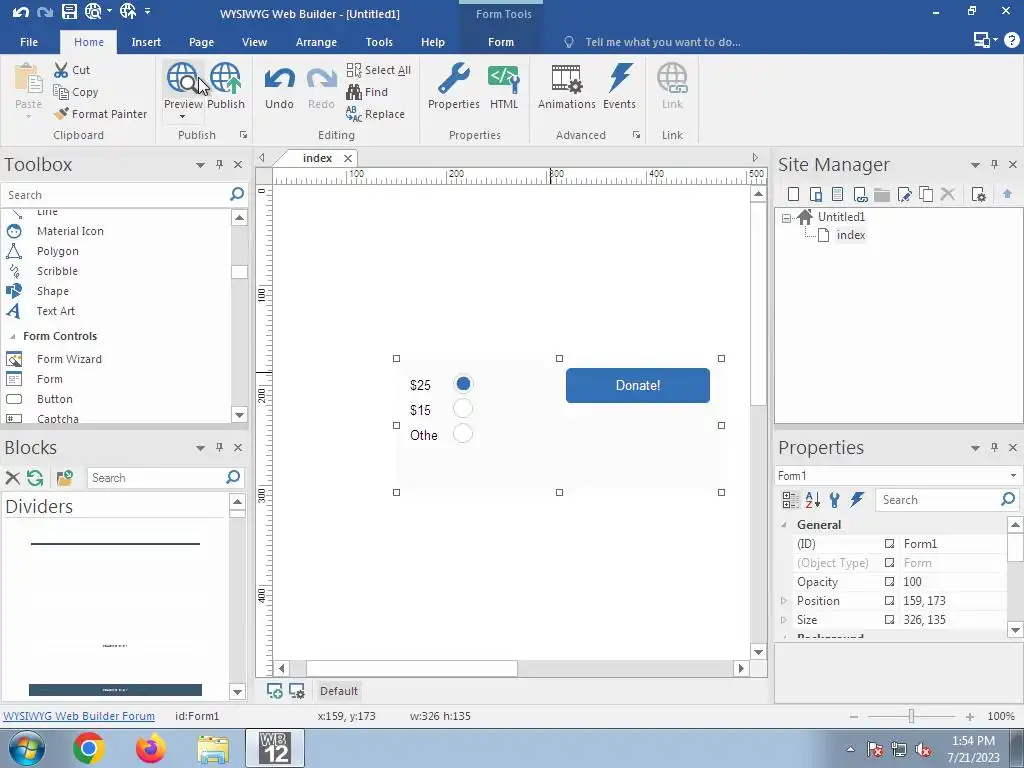Switch to the Insert ribbon tab
This screenshot has width=1024, height=768.
(x=146, y=42)
